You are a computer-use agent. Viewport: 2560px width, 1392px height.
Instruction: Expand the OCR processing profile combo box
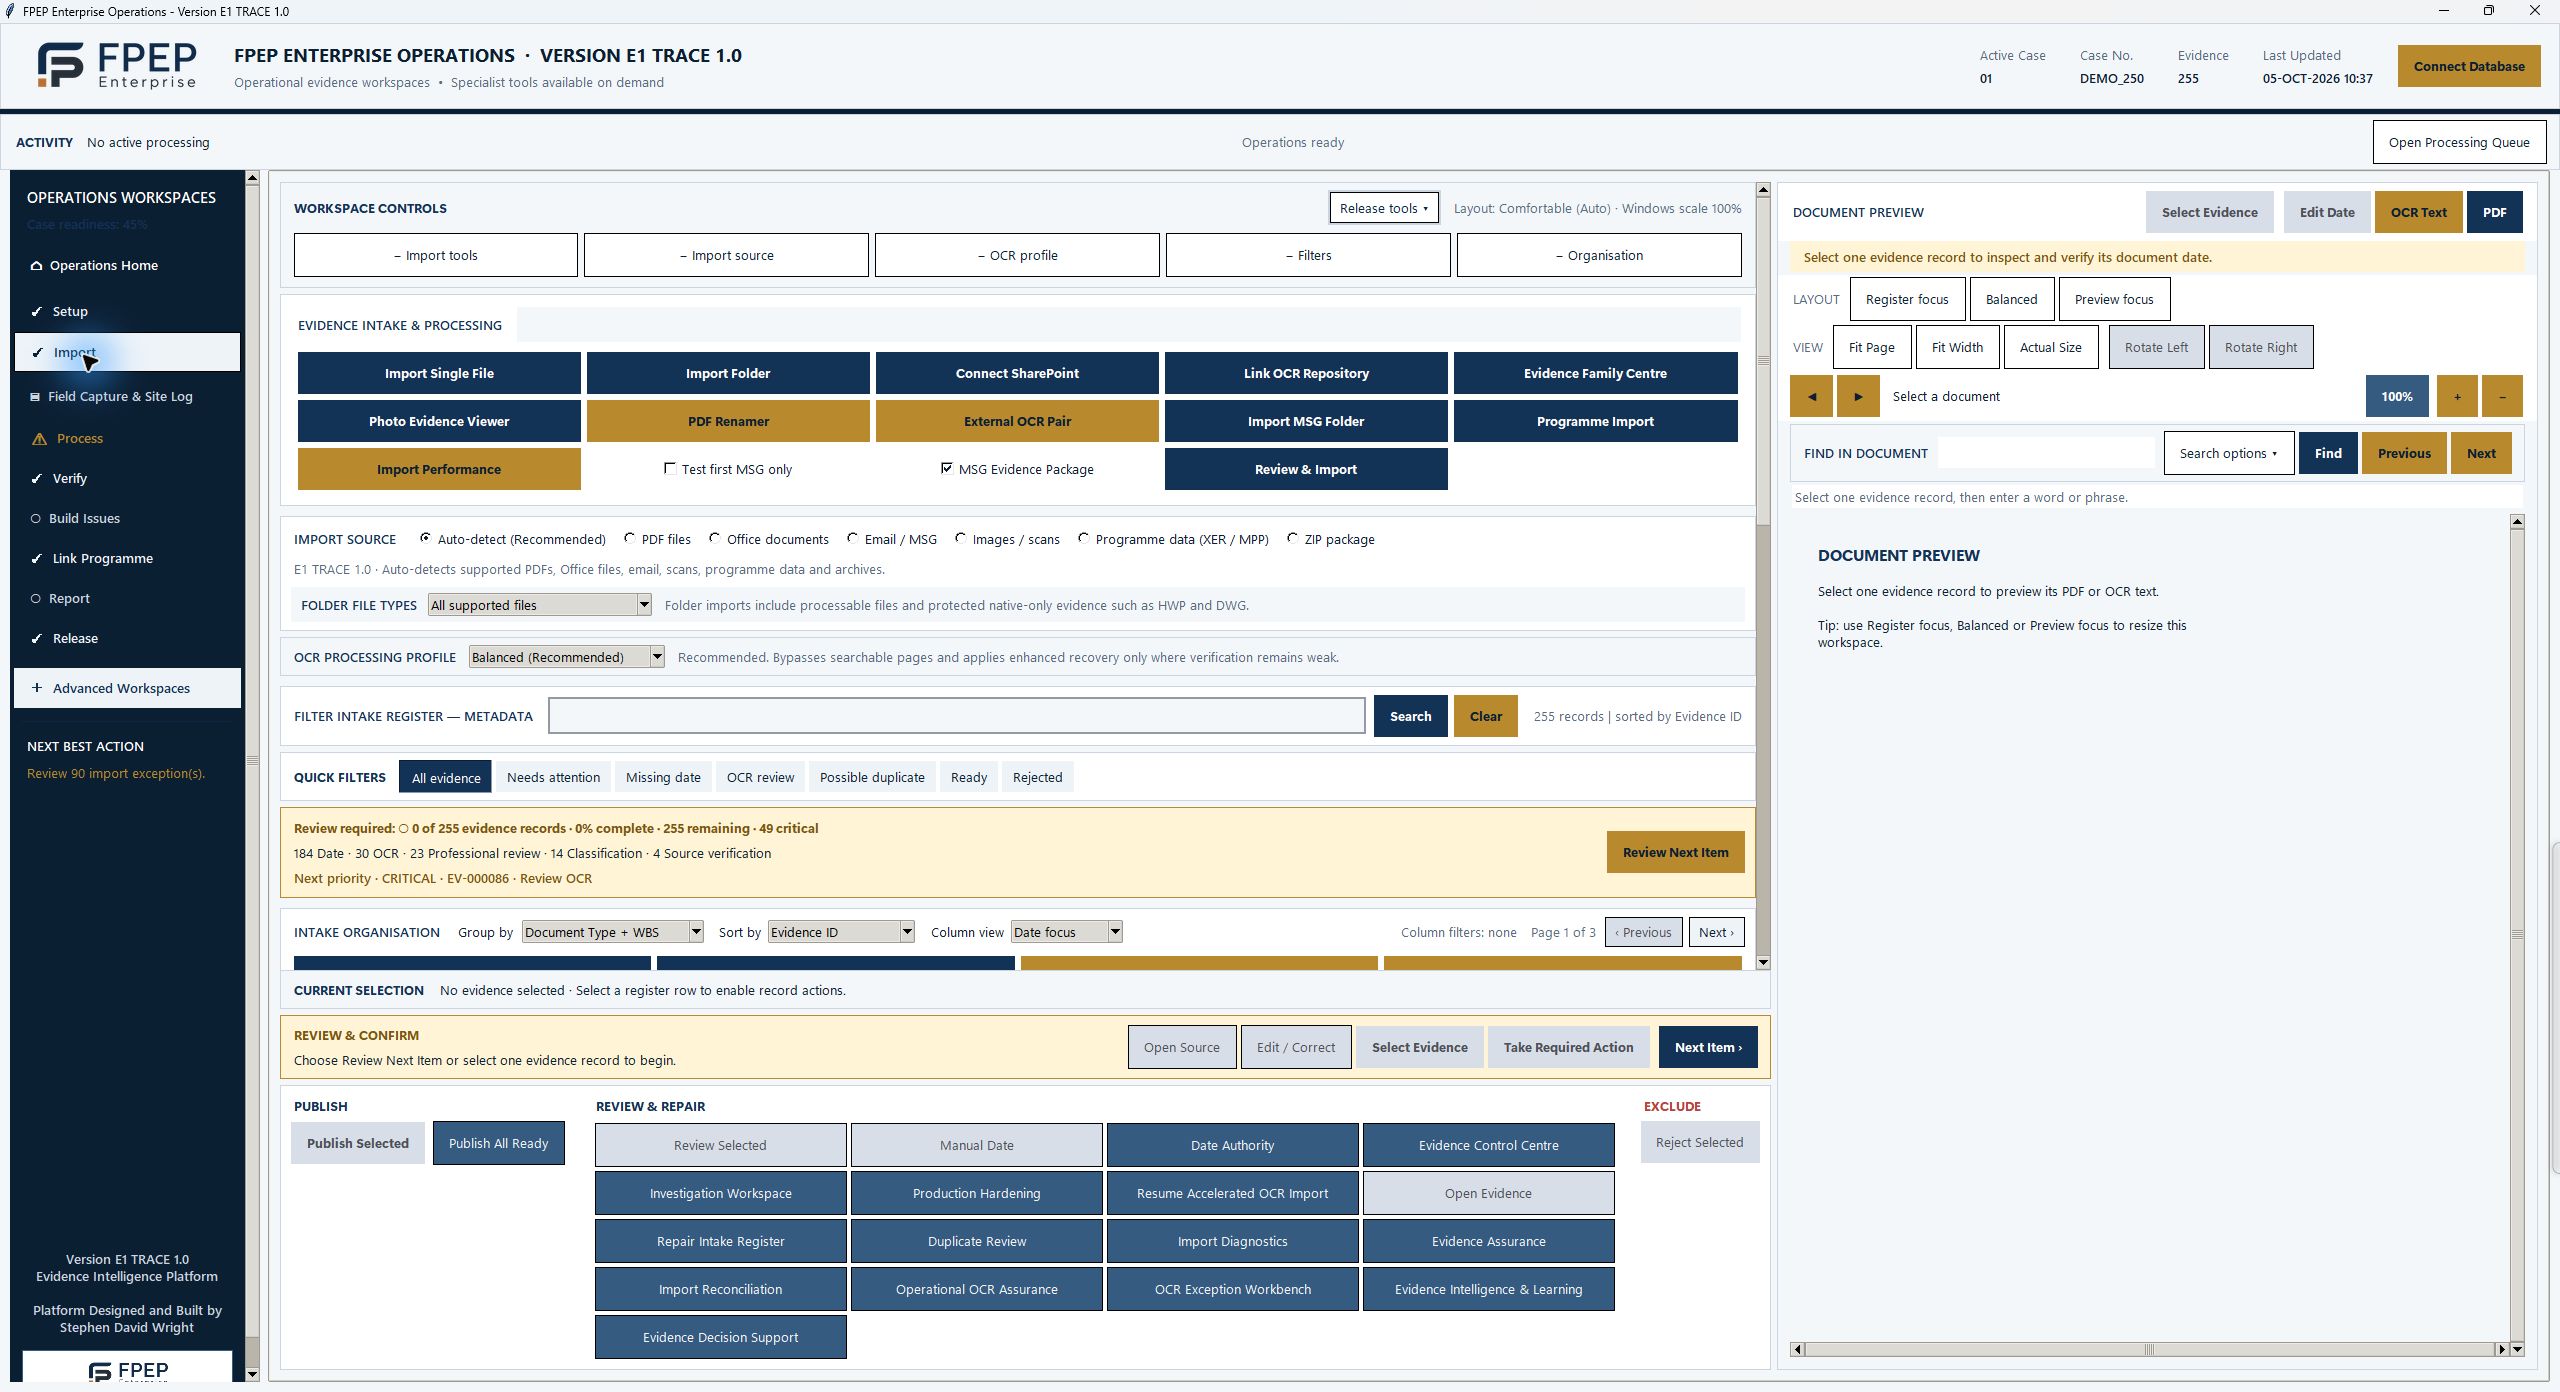tap(657, 657)
